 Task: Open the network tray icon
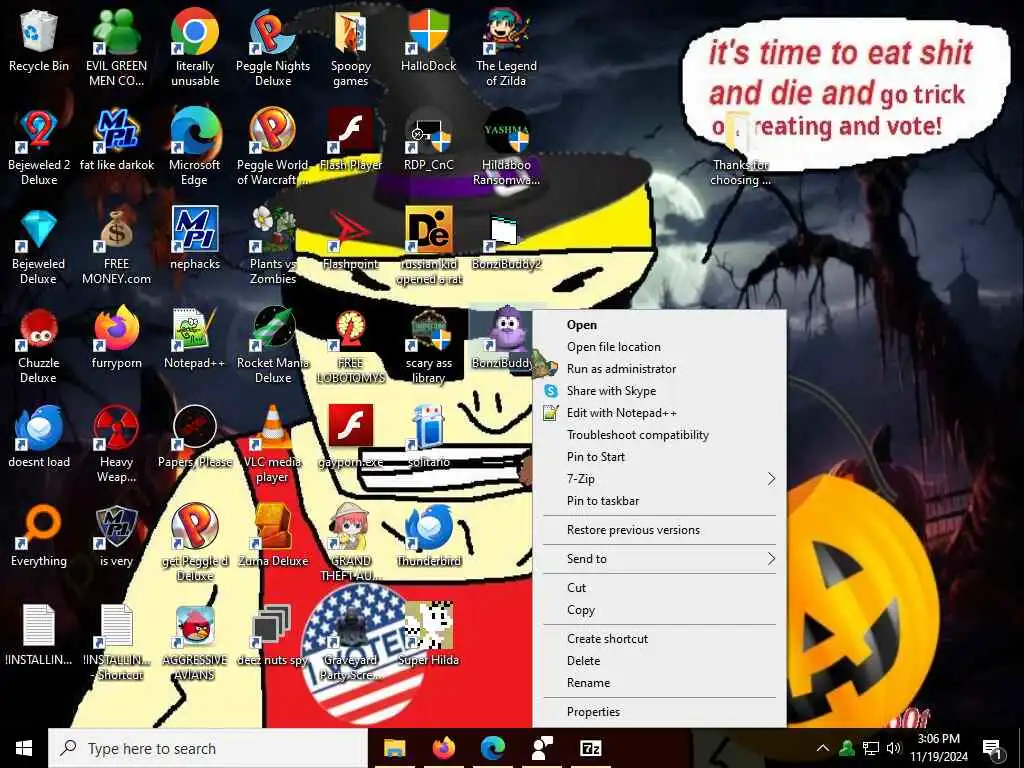(x=871, y=748)
